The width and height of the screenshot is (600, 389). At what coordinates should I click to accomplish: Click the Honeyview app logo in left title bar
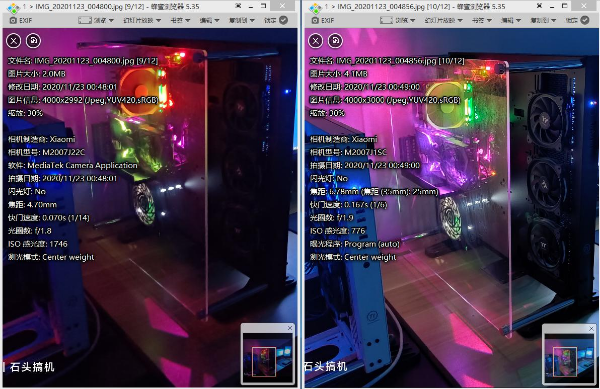tap(13, 7)
